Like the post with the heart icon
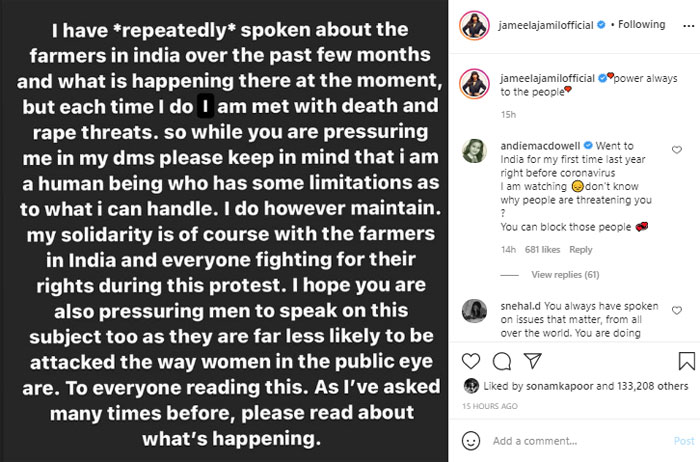This screenshot has width=700, height=462. pyautogui.click(x=471, y=360)
